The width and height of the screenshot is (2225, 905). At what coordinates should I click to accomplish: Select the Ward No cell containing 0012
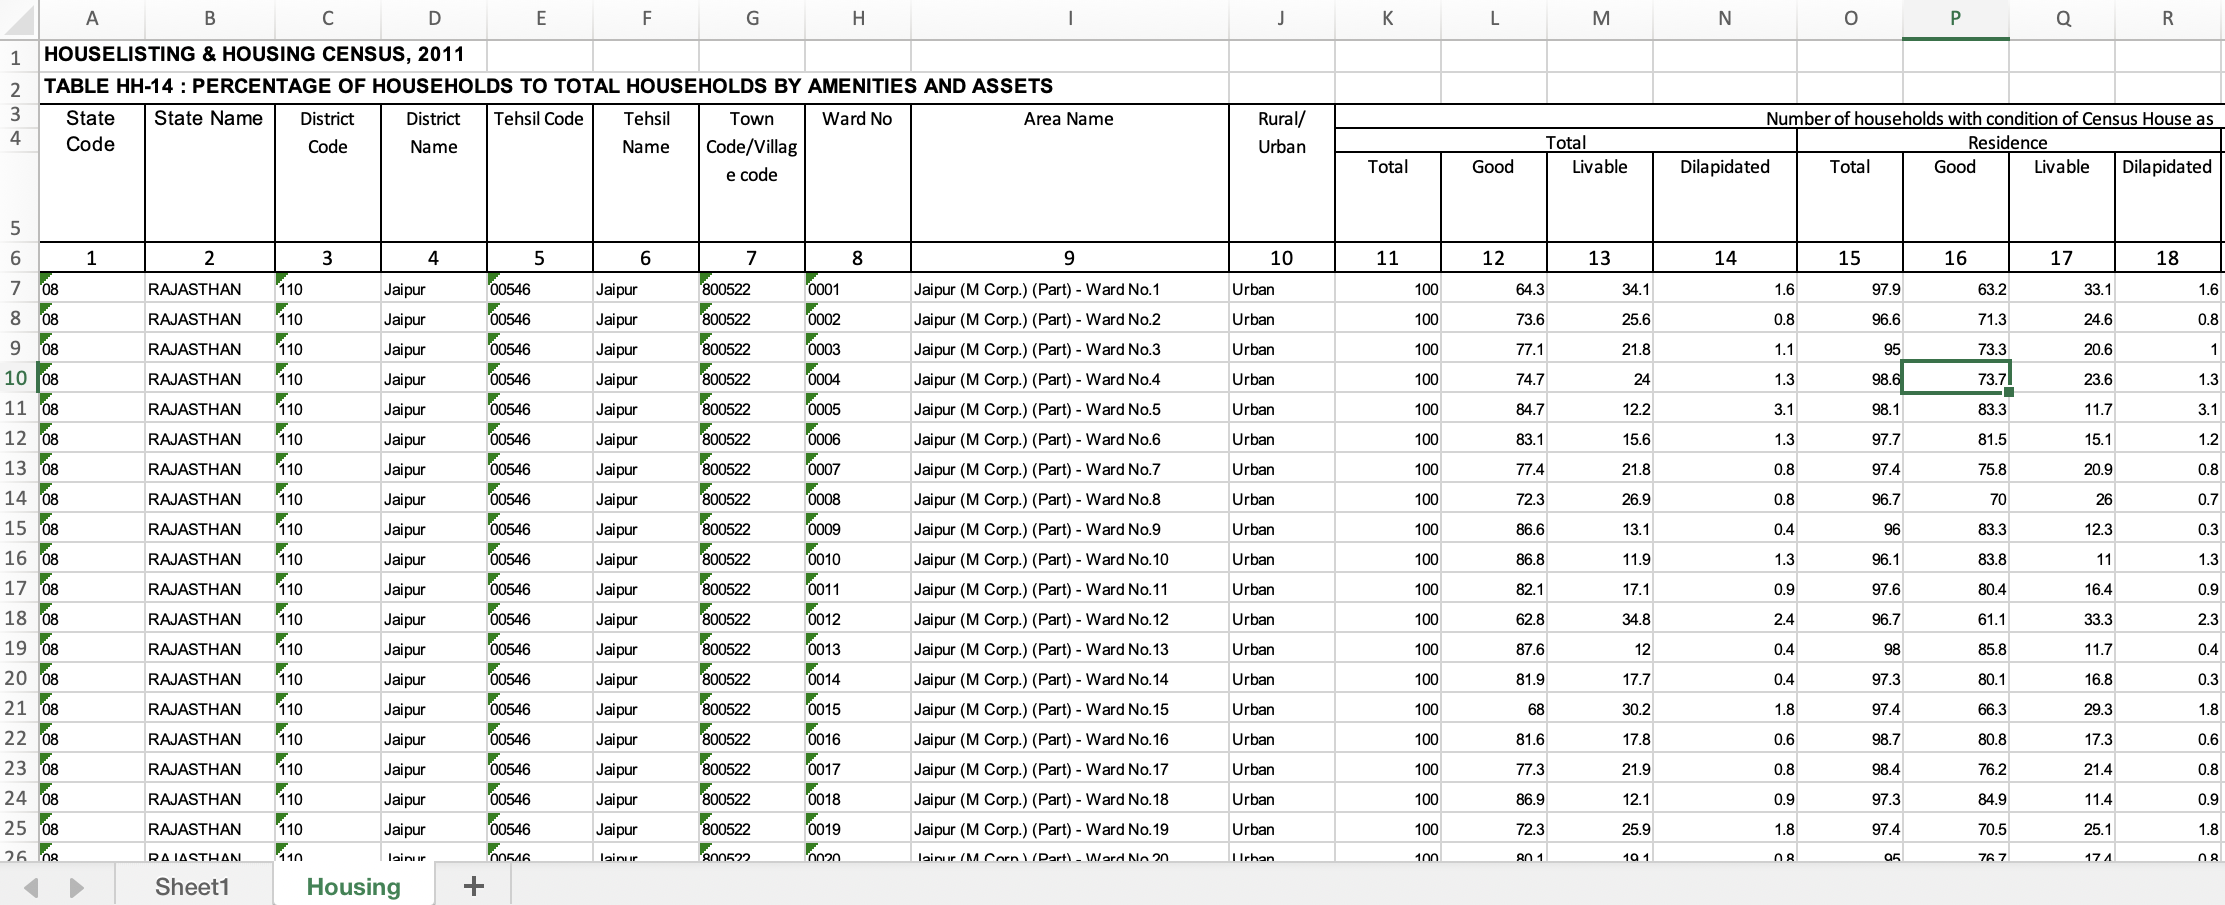[856, 619]
